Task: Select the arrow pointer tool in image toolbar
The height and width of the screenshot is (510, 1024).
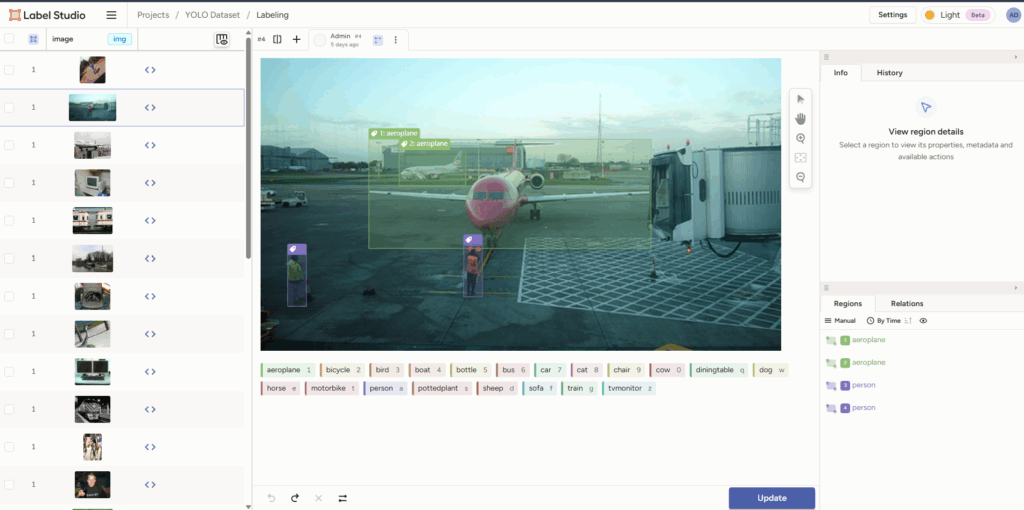Action: click(x=801, y=99)
